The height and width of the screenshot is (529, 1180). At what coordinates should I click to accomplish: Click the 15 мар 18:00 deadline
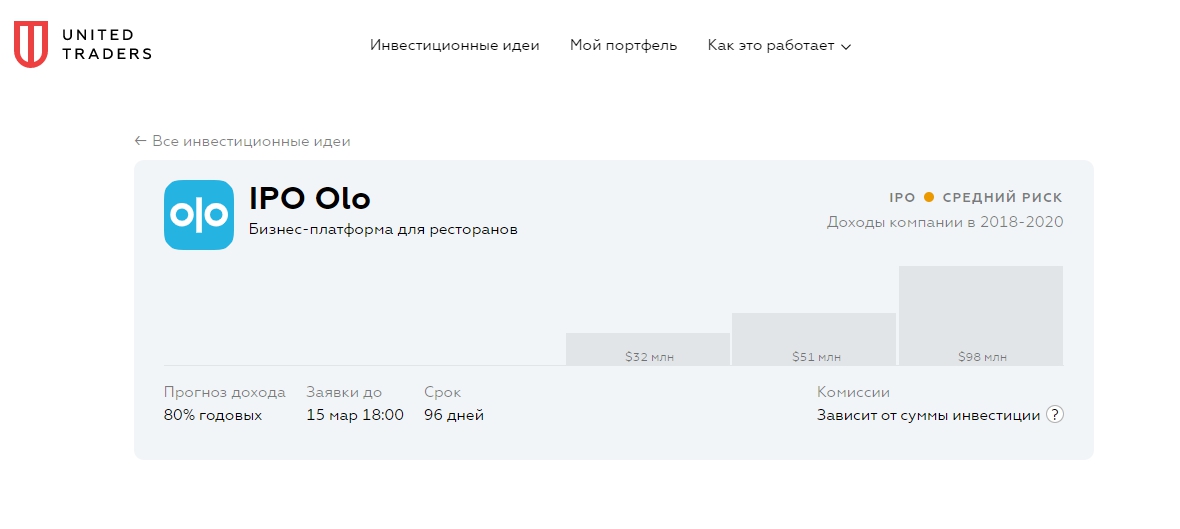pos(355,415)
